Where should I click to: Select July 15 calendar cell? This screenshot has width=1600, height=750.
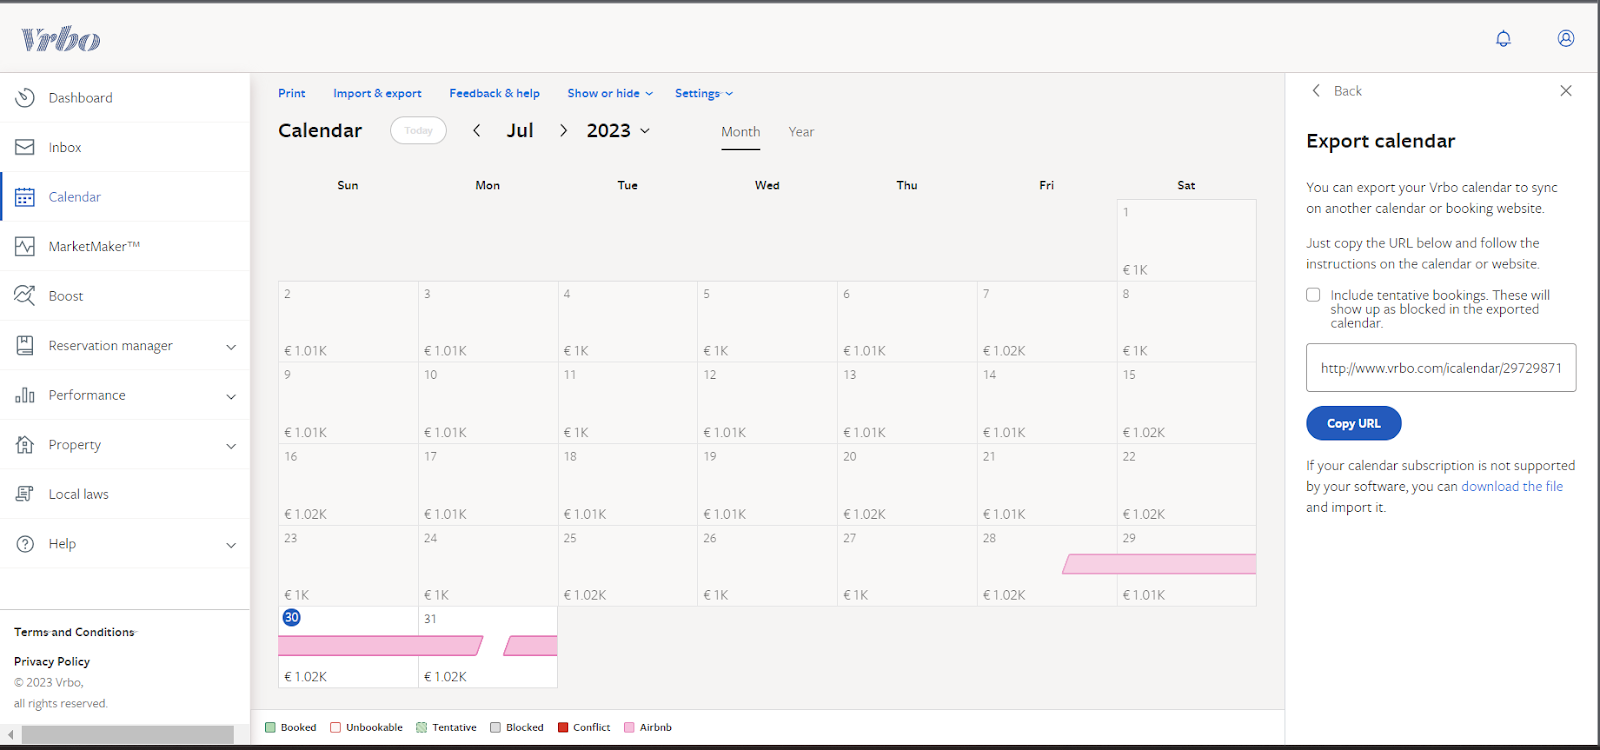[1187, 403]
